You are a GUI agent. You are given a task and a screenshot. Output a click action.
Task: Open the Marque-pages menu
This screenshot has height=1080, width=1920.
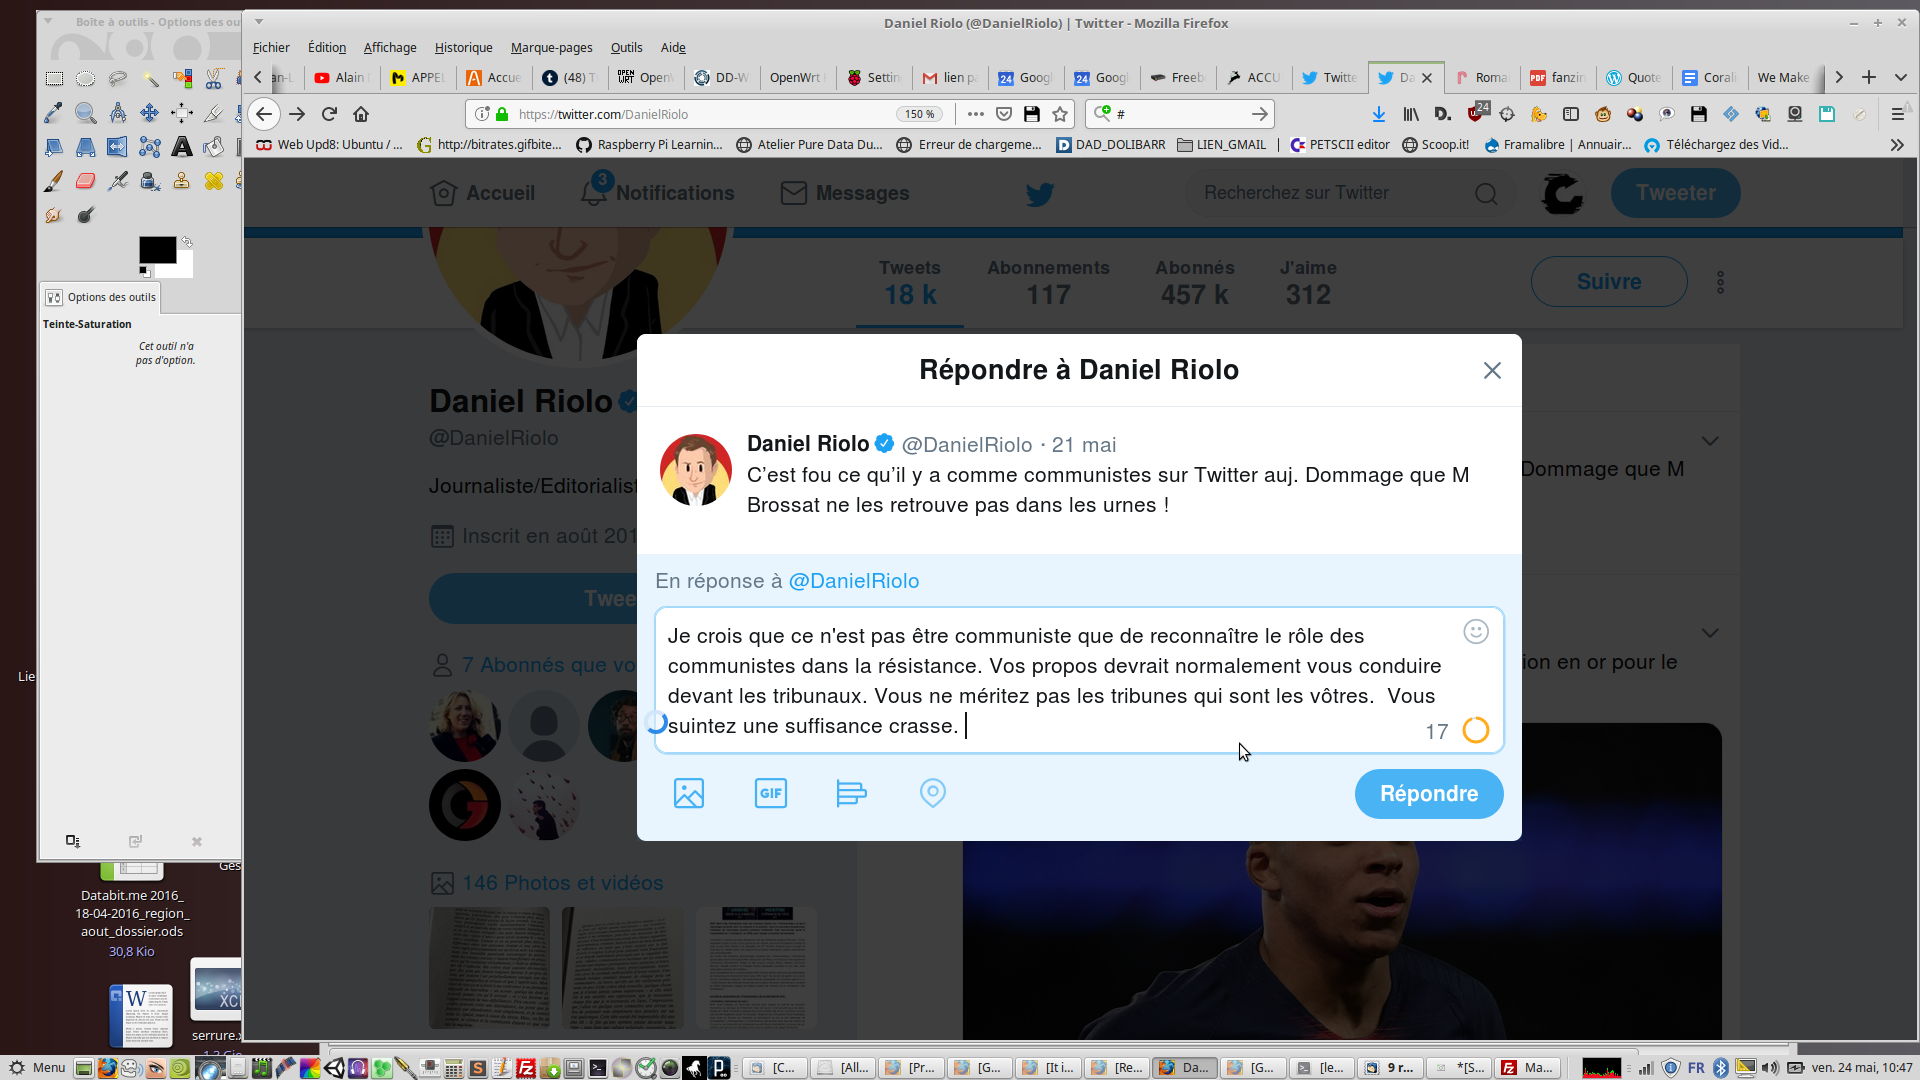pos(551,47)
